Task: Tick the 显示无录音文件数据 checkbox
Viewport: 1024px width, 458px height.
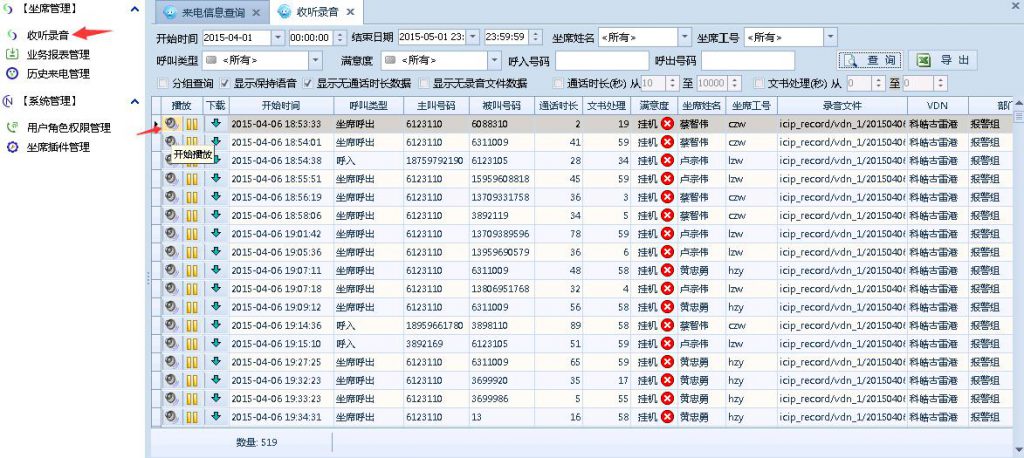Action: pyautogui.click(x=425, y=83)
